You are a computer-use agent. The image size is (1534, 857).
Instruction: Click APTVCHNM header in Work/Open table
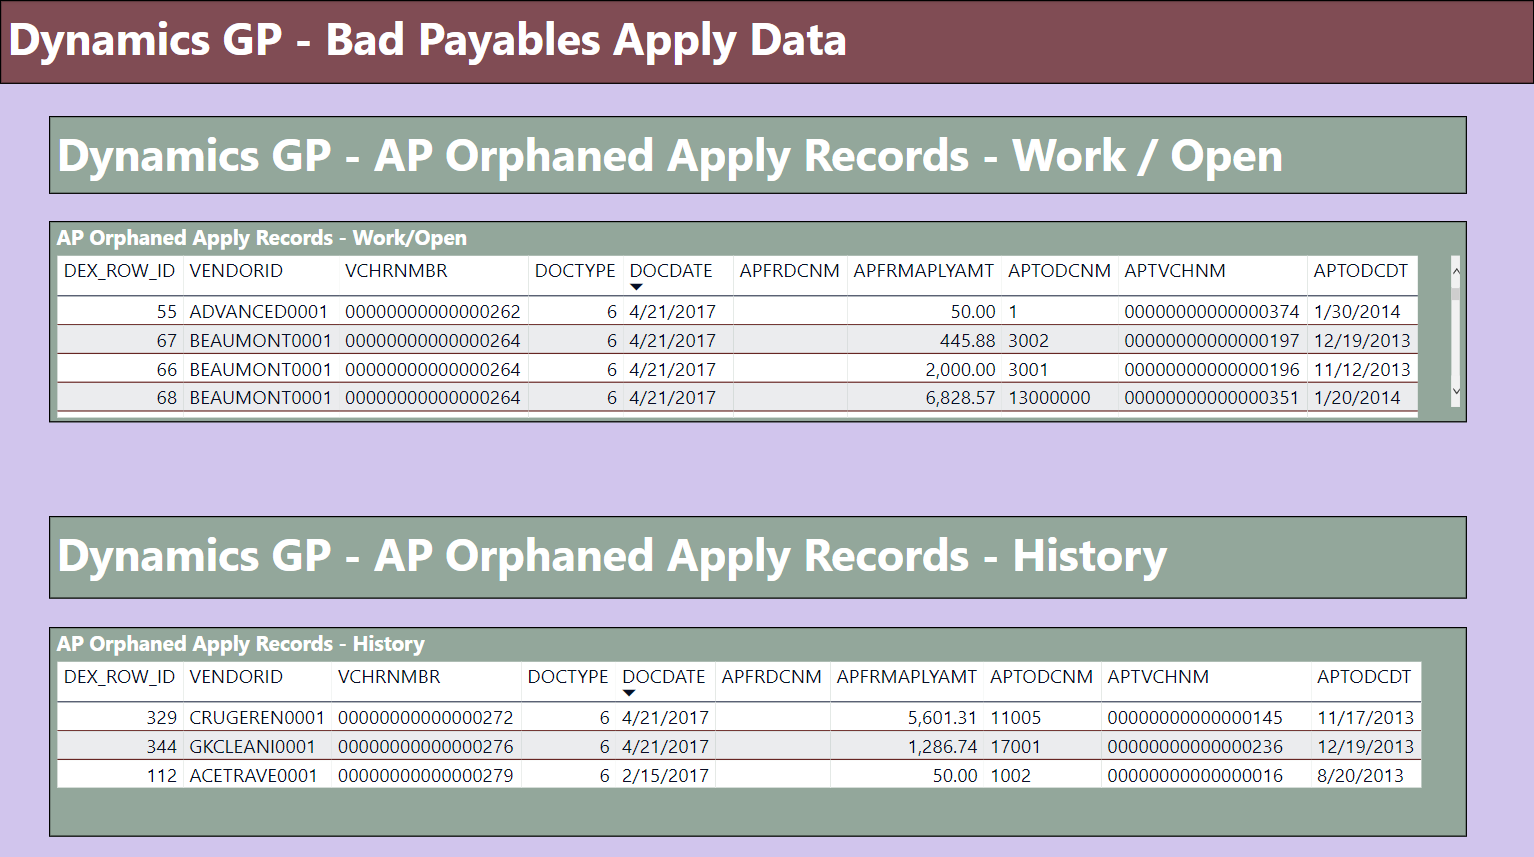click(x=1174, y=271)
